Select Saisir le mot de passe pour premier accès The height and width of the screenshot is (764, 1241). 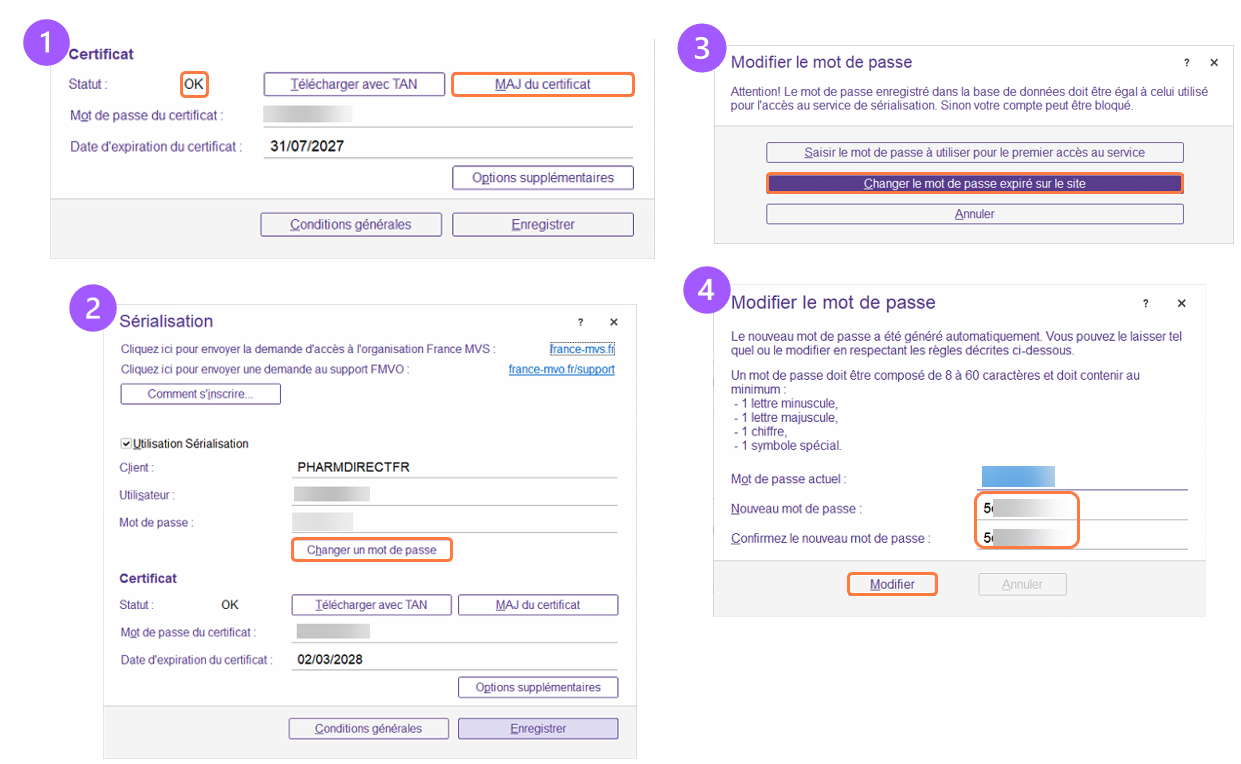(974, 153)
